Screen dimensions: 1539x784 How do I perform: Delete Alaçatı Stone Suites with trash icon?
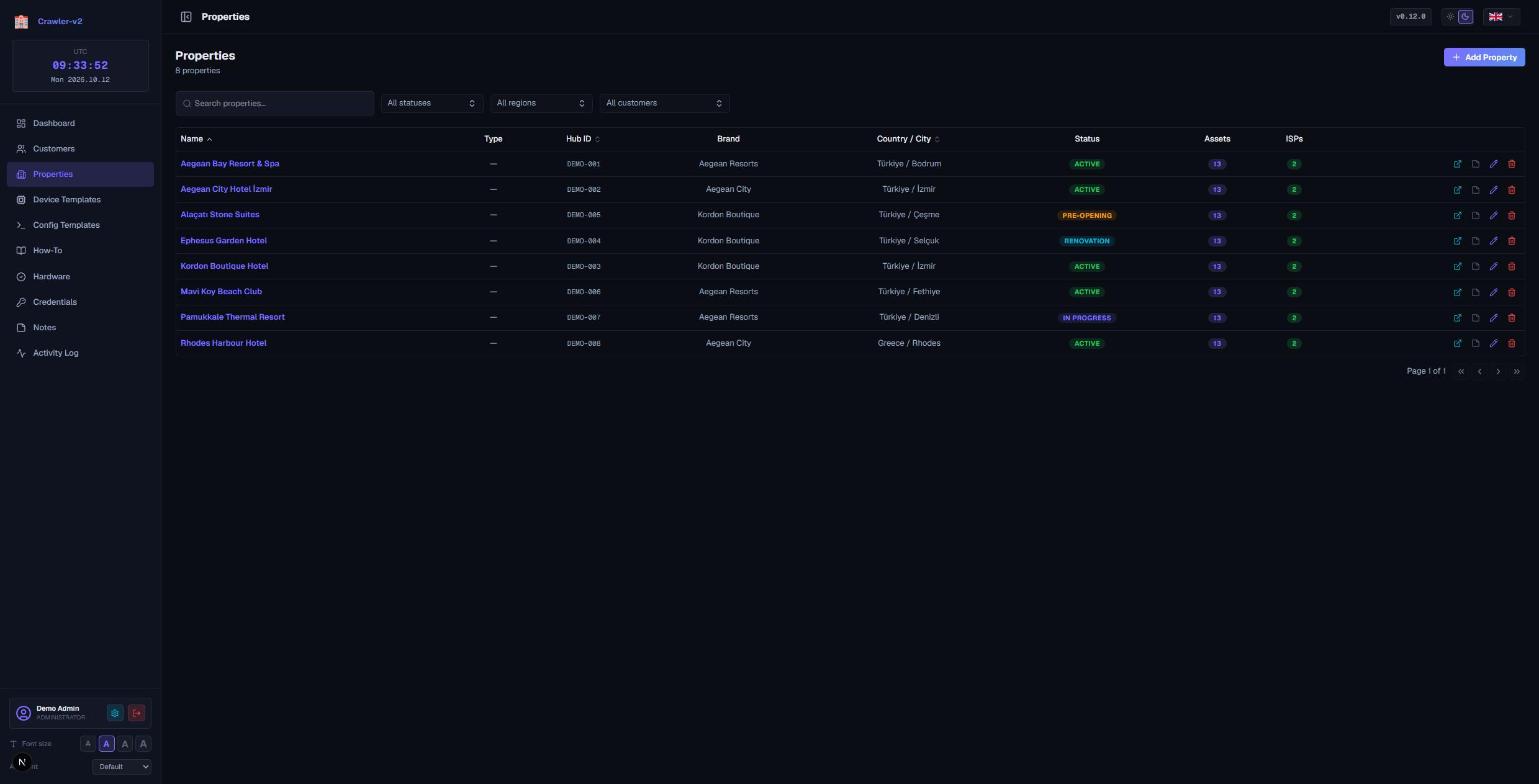point(1512,215)
